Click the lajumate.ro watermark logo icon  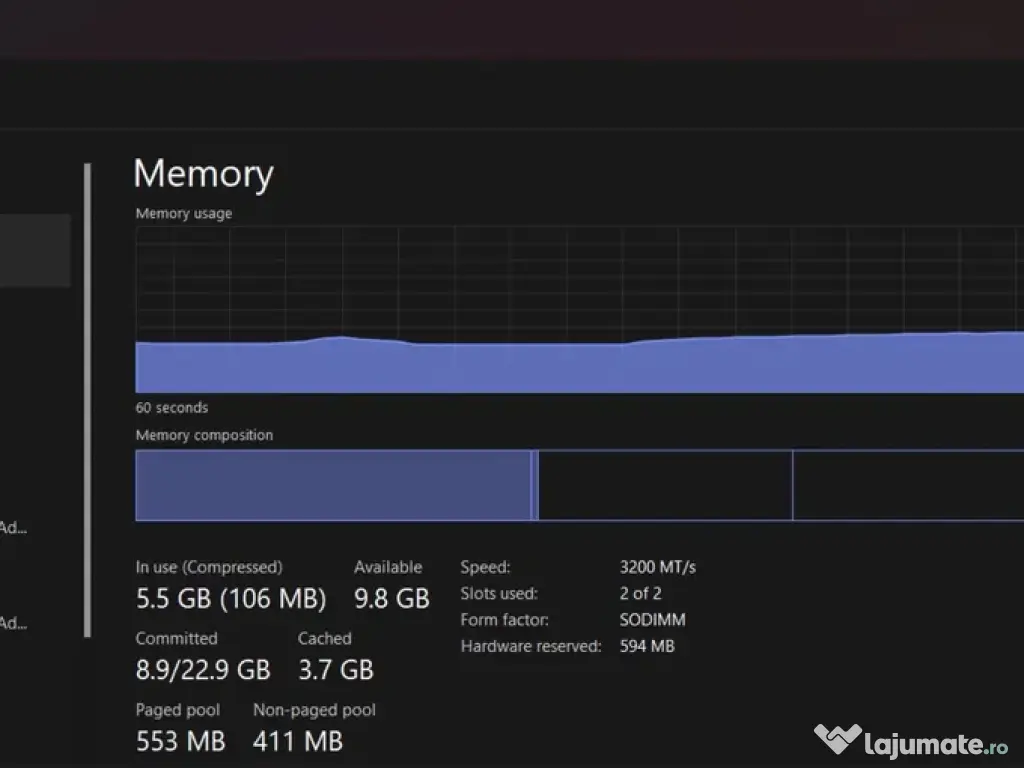pyautogui.click(x=838, y=741)
